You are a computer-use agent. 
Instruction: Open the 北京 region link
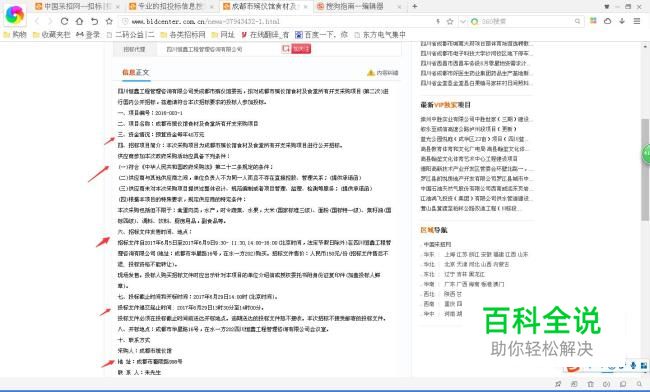pos(450,264)
